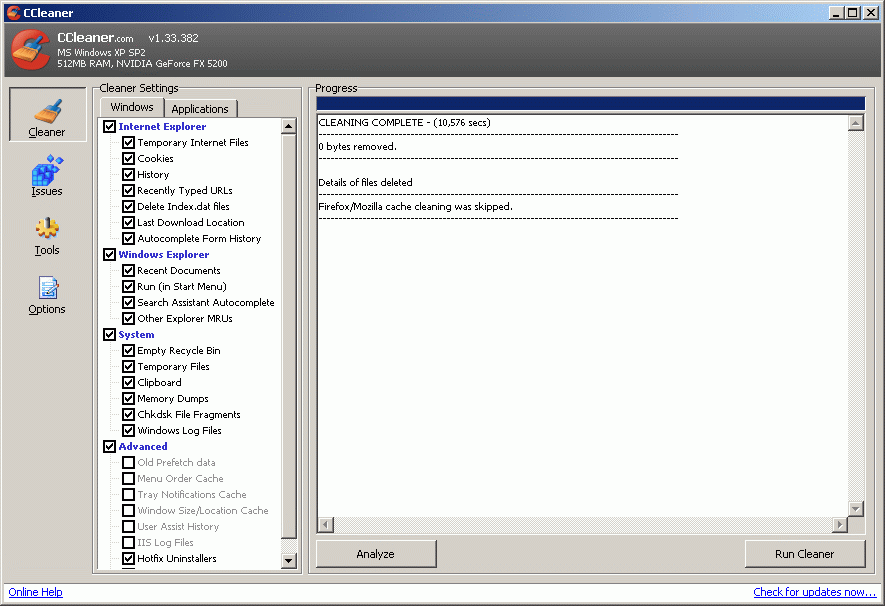Enable Old Prefetch data
Viewport: 885px width, 606px height.
pyautogui.click(x=129, y=462)
